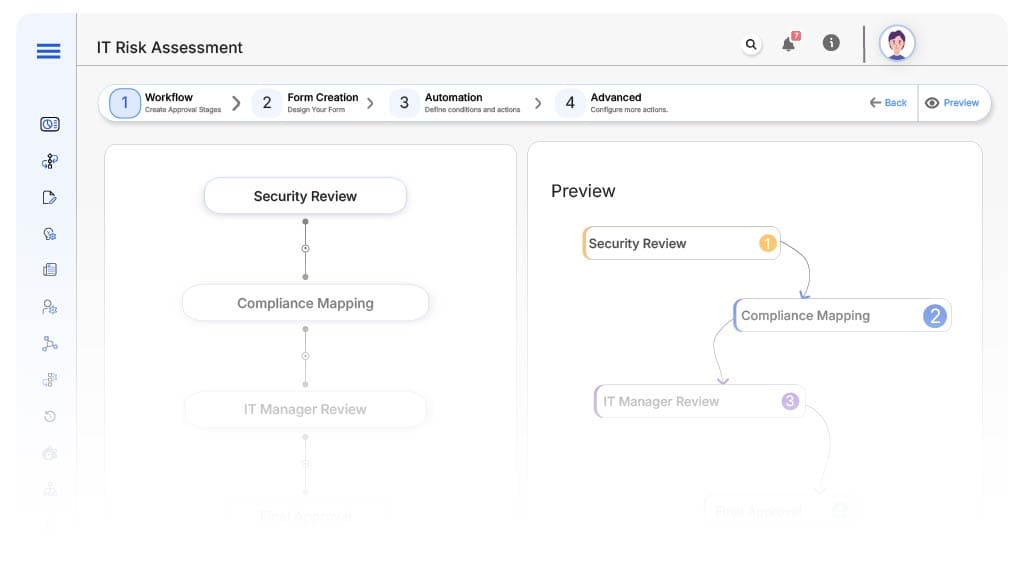Click the document edit sidebar icon

tap(50, 197)
